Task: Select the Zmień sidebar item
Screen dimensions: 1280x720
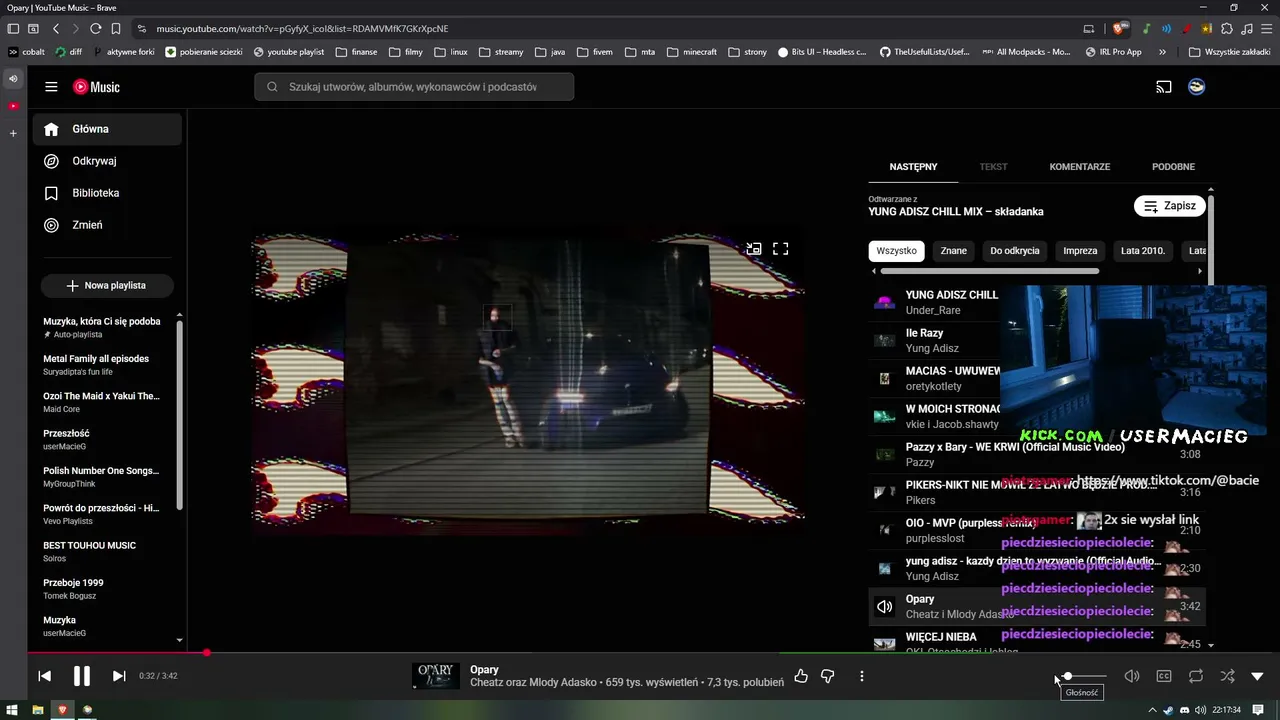Action: point(107,225)
